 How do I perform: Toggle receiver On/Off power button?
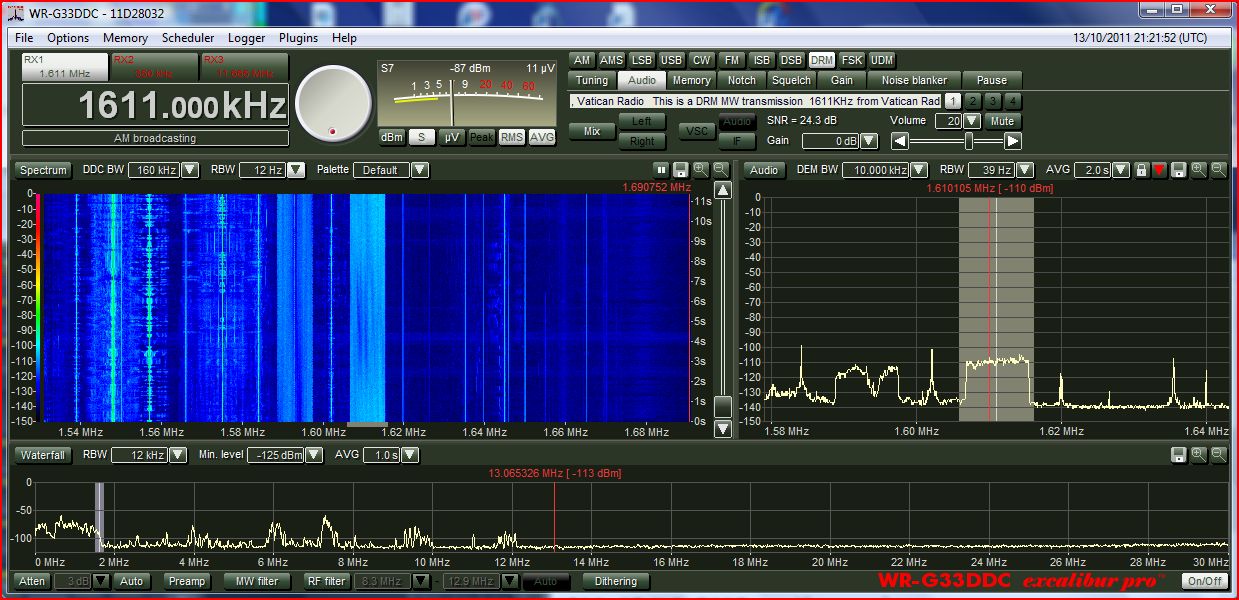pos(1204,581)
